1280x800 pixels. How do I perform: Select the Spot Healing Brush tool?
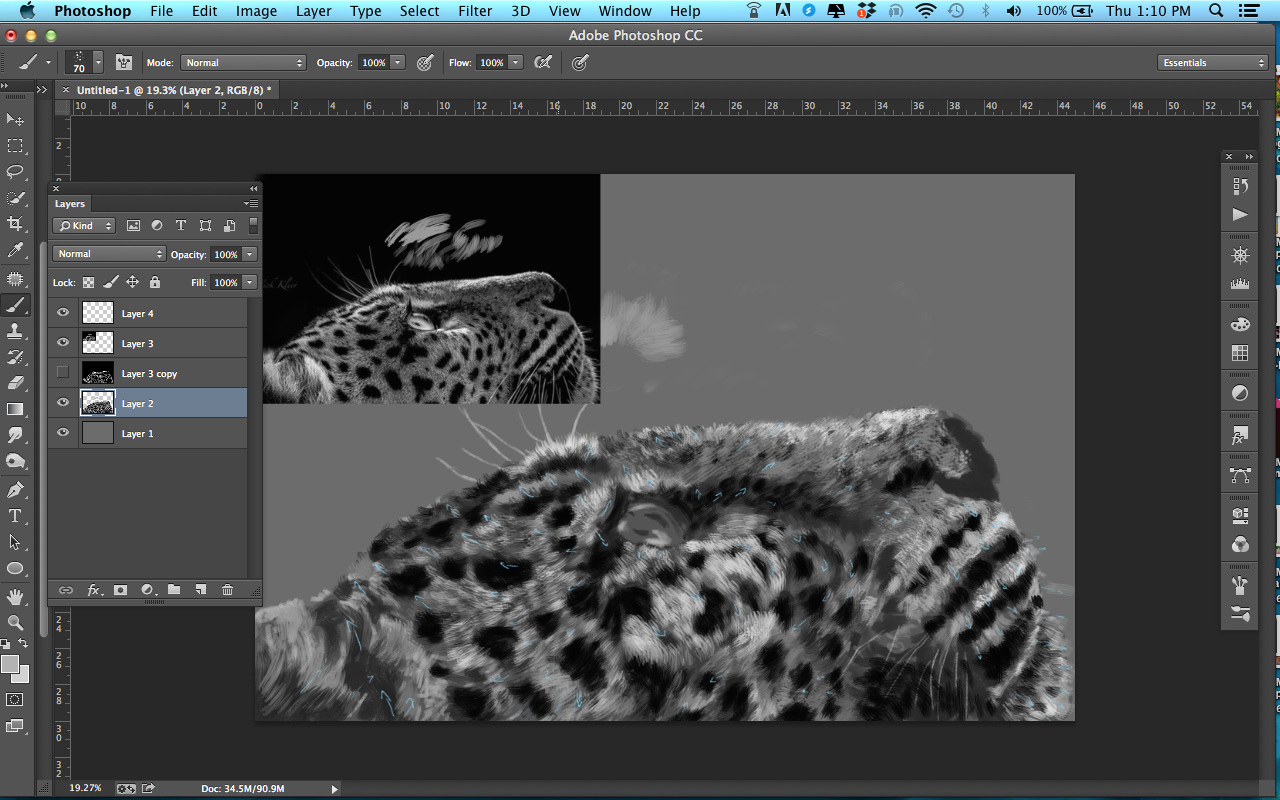tap(15, 279)
